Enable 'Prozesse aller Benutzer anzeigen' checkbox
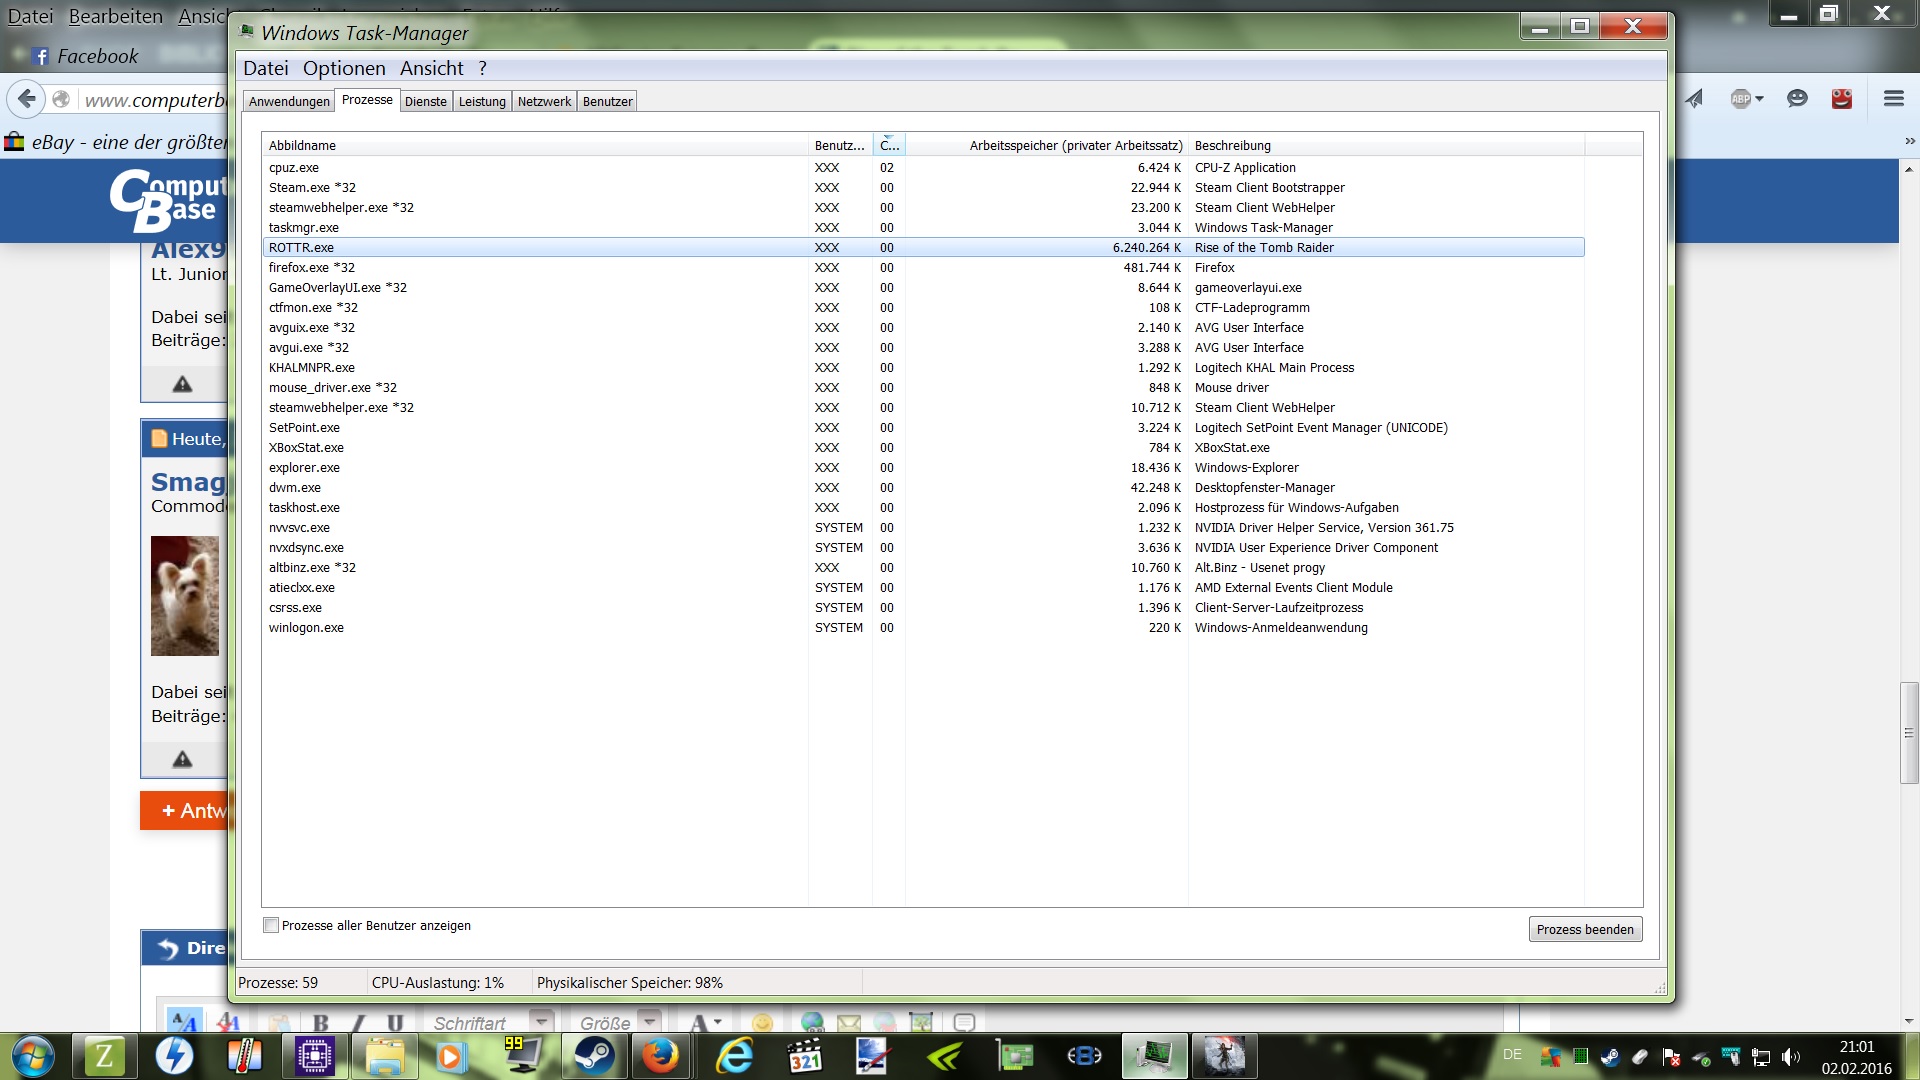 pyautogui.click(x=271, y=925)
